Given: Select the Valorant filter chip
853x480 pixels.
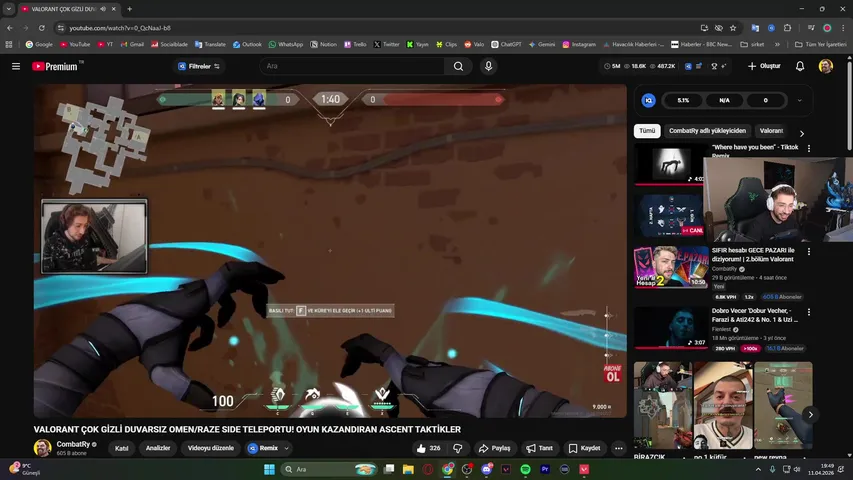Looking at the screenshot, I should coord(771,131).
